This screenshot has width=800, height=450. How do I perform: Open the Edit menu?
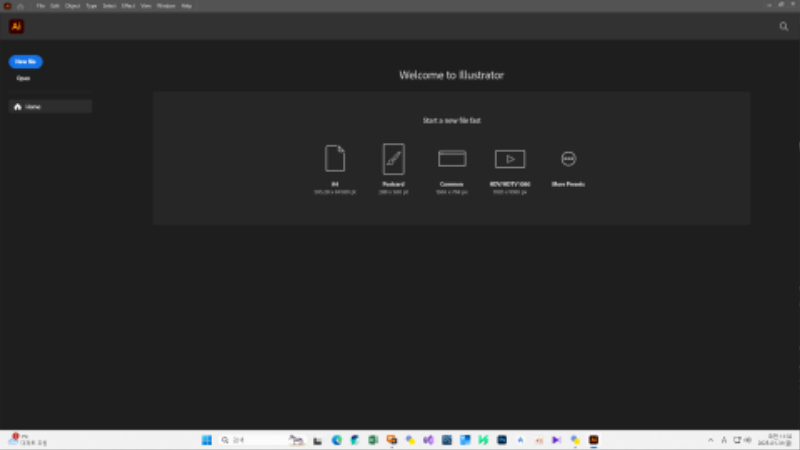pyautogui.click(x=56, y=6)
